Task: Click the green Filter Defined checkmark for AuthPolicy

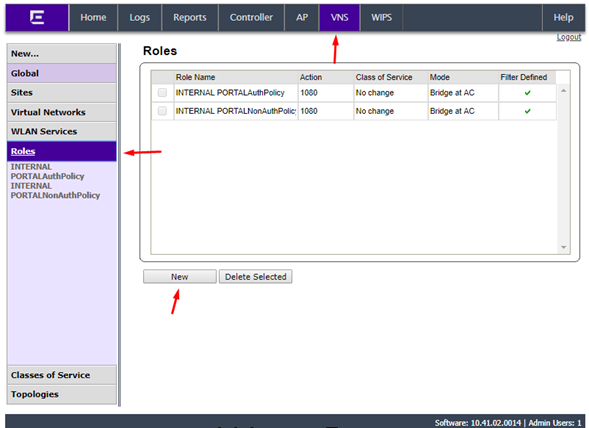Action: [527, 93]
